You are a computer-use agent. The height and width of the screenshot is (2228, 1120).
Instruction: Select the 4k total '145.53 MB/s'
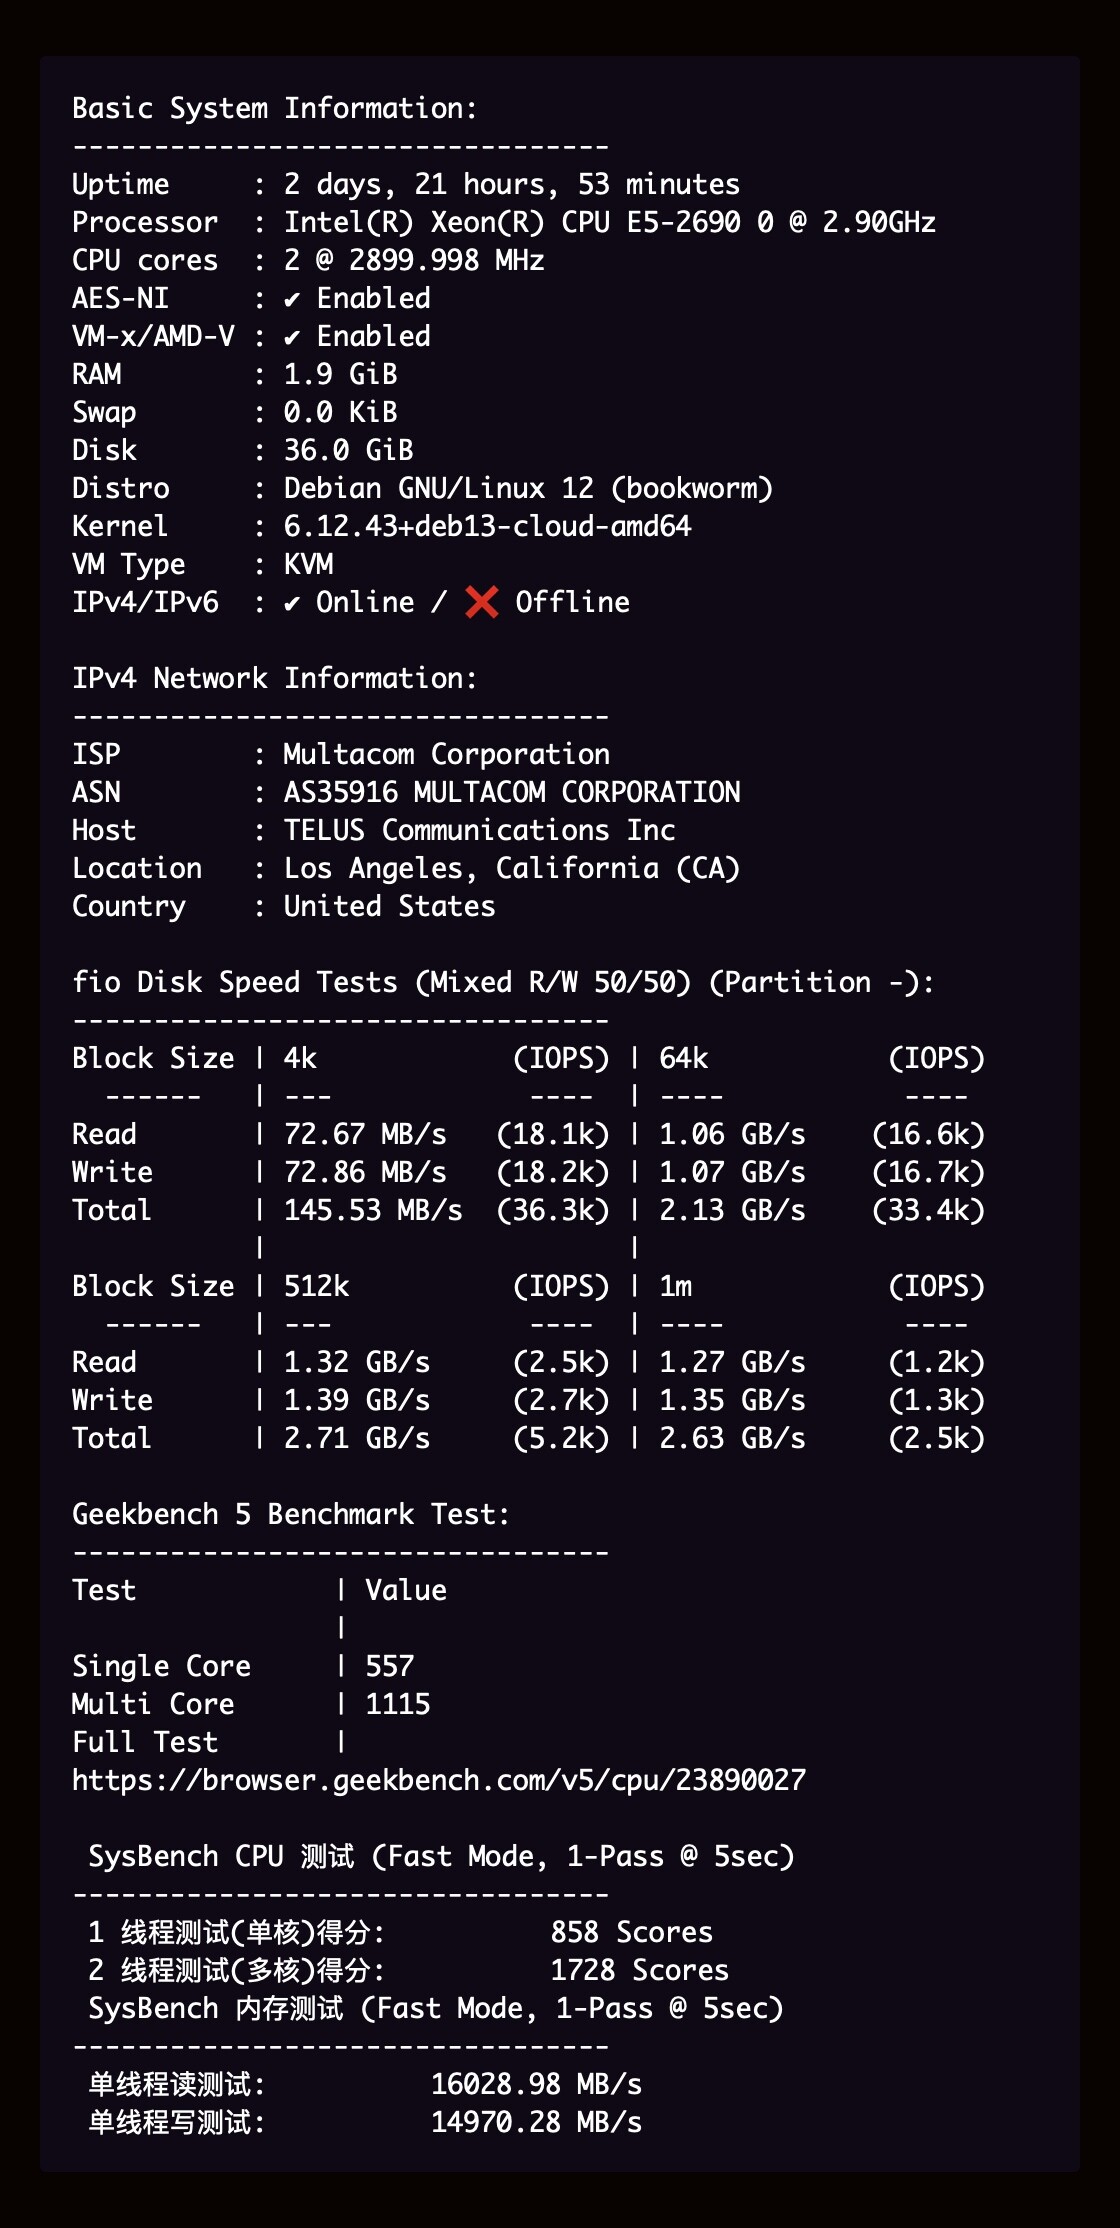[373, 1210]
